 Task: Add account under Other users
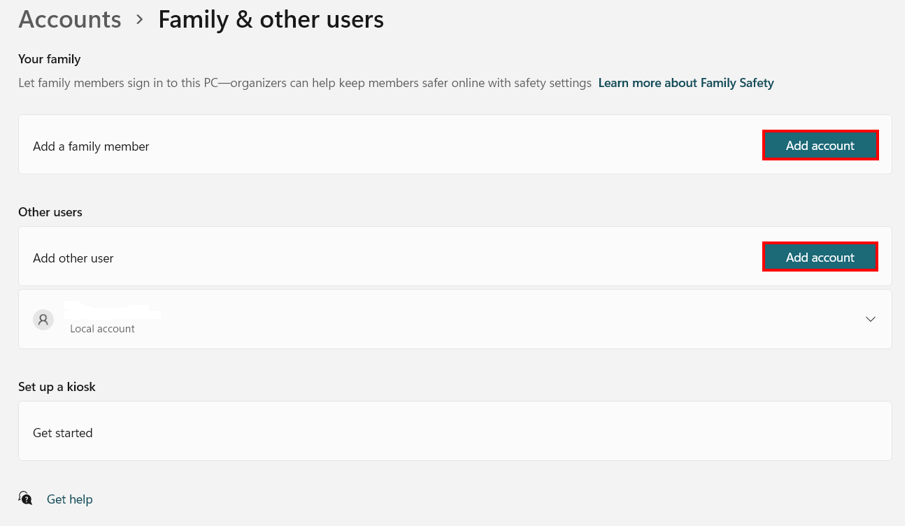[820, 257]
